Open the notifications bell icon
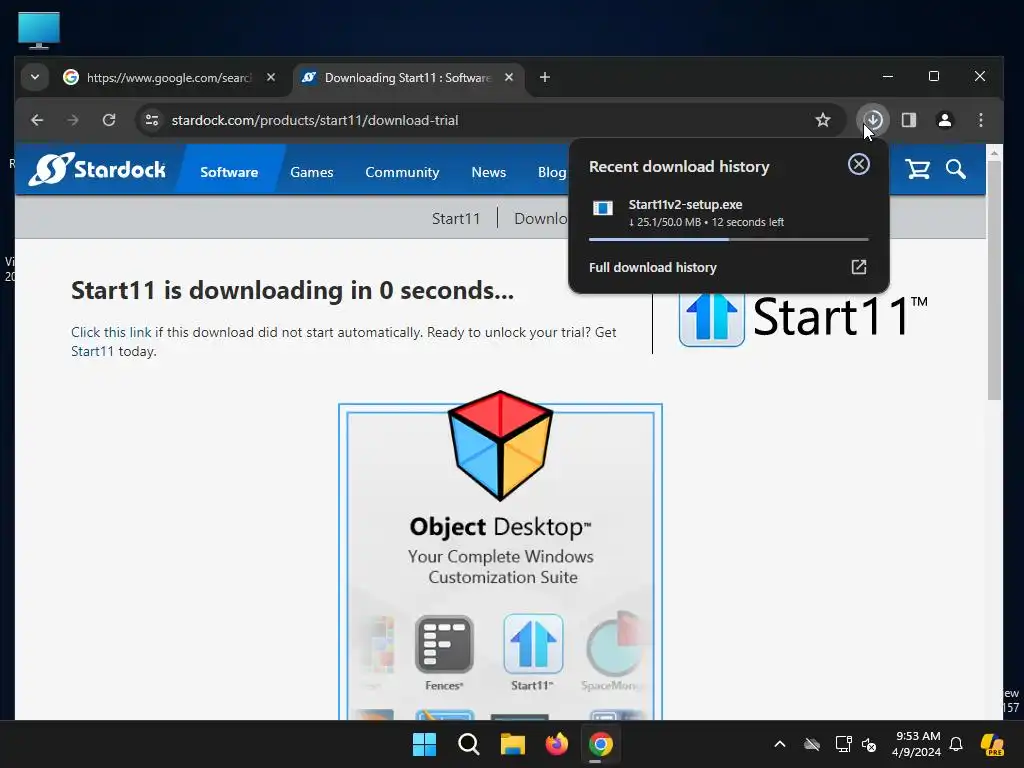1024x768 pixels. 956,744
